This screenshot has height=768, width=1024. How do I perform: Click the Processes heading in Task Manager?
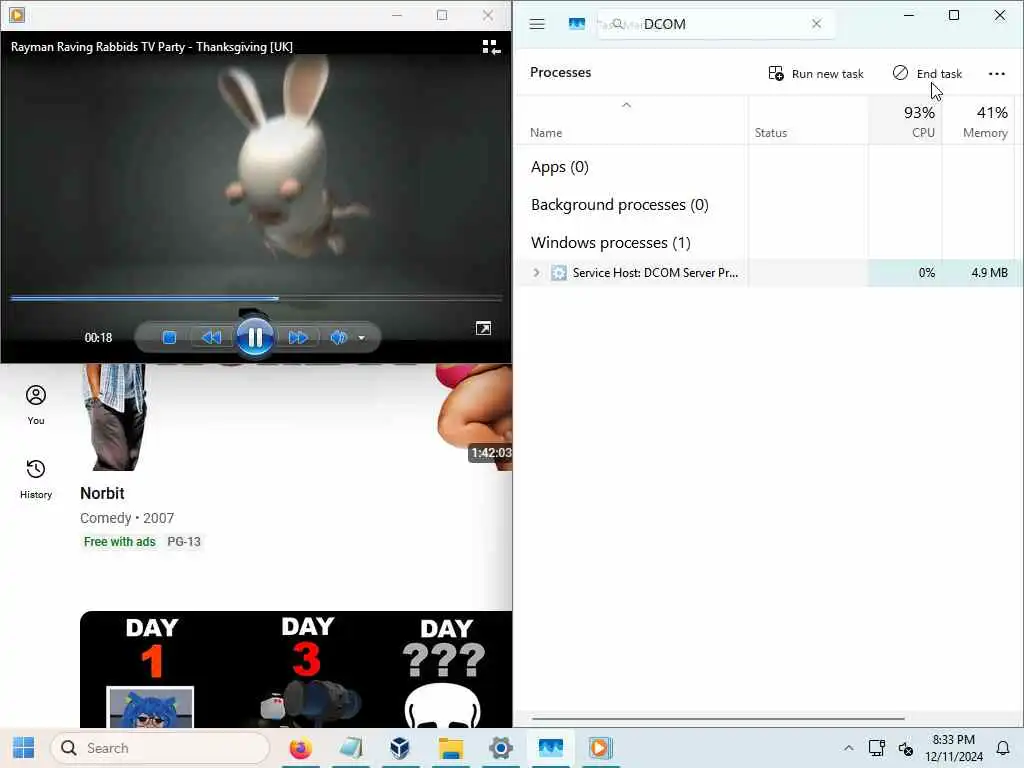coord(560,72)
